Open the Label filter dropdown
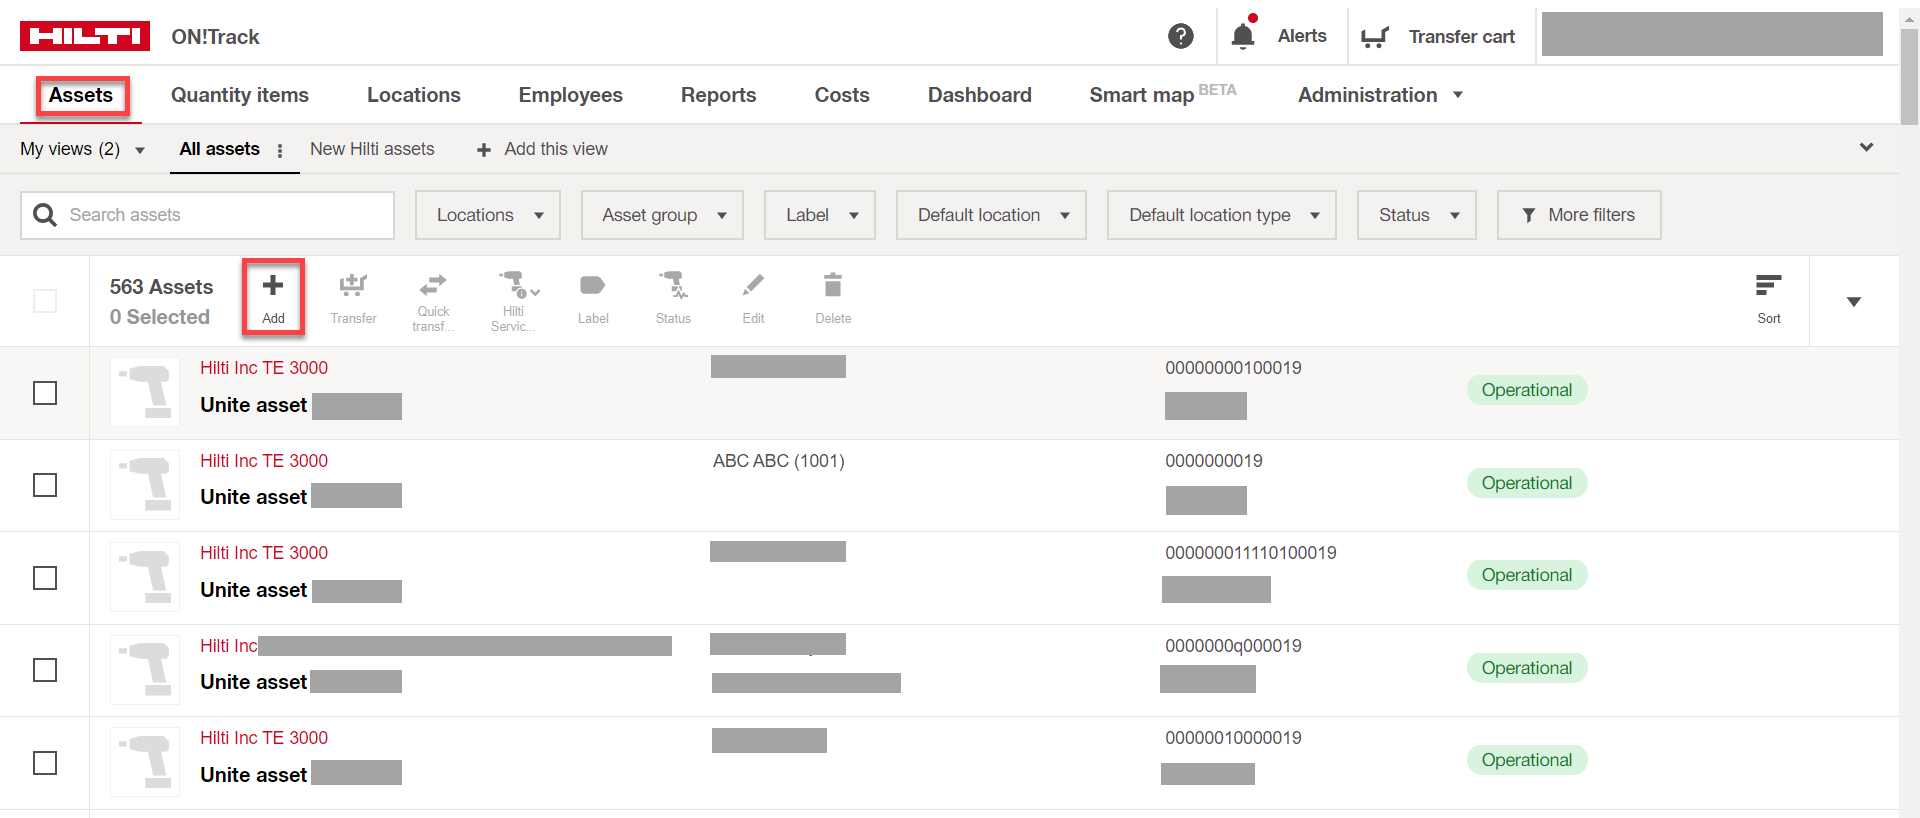The image size is (1920, 818). (x=820, y=215)
